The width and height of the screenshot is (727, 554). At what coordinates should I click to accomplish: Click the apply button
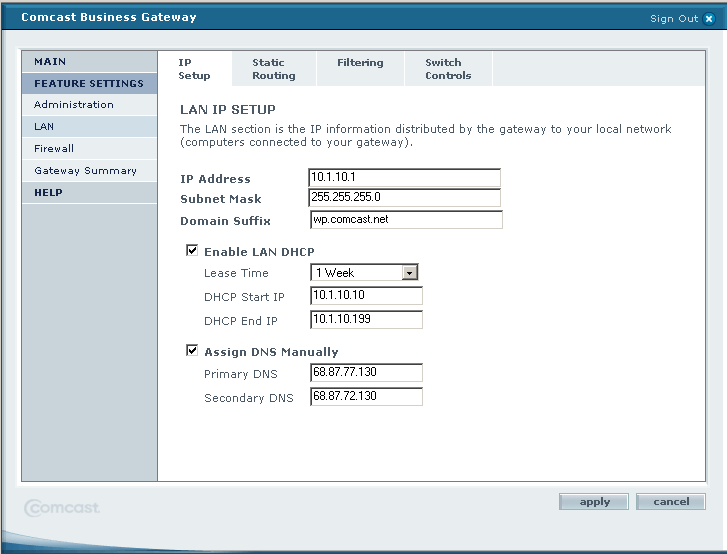[594, 502]
